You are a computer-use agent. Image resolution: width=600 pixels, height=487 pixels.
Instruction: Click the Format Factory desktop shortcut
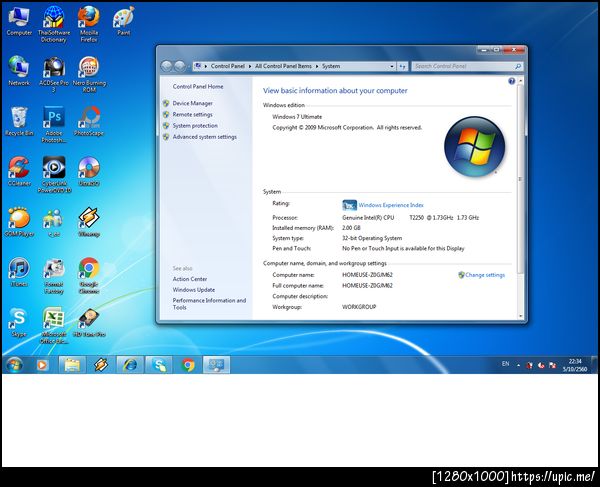tap(54, 275)
